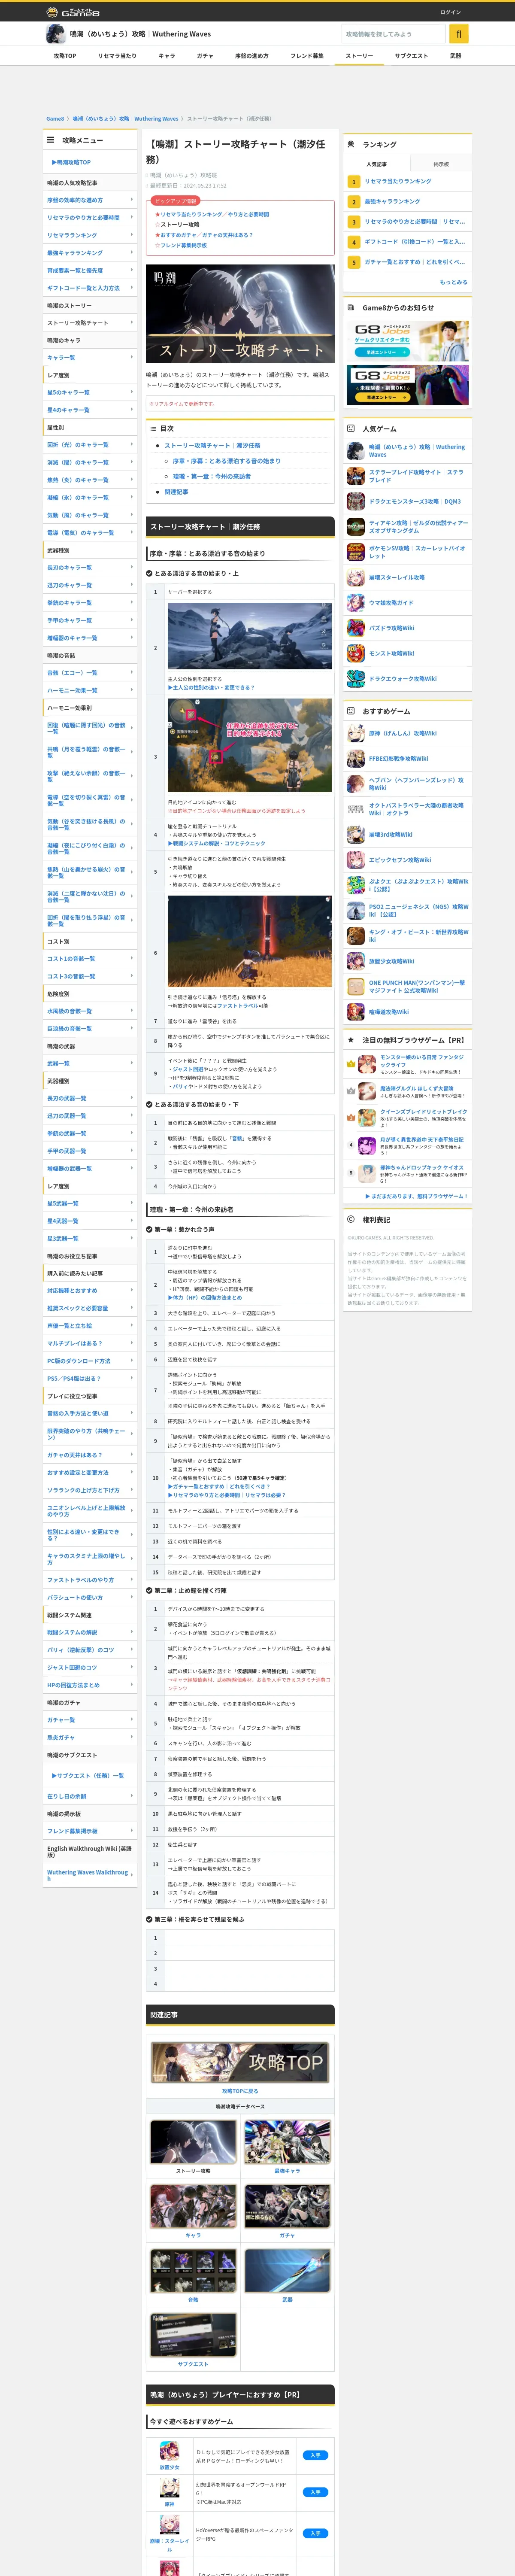Click the G8 Jobs ゲームクリエイター求む banner
Viewport: 515px width, 2576px height.
click(408, 340)
